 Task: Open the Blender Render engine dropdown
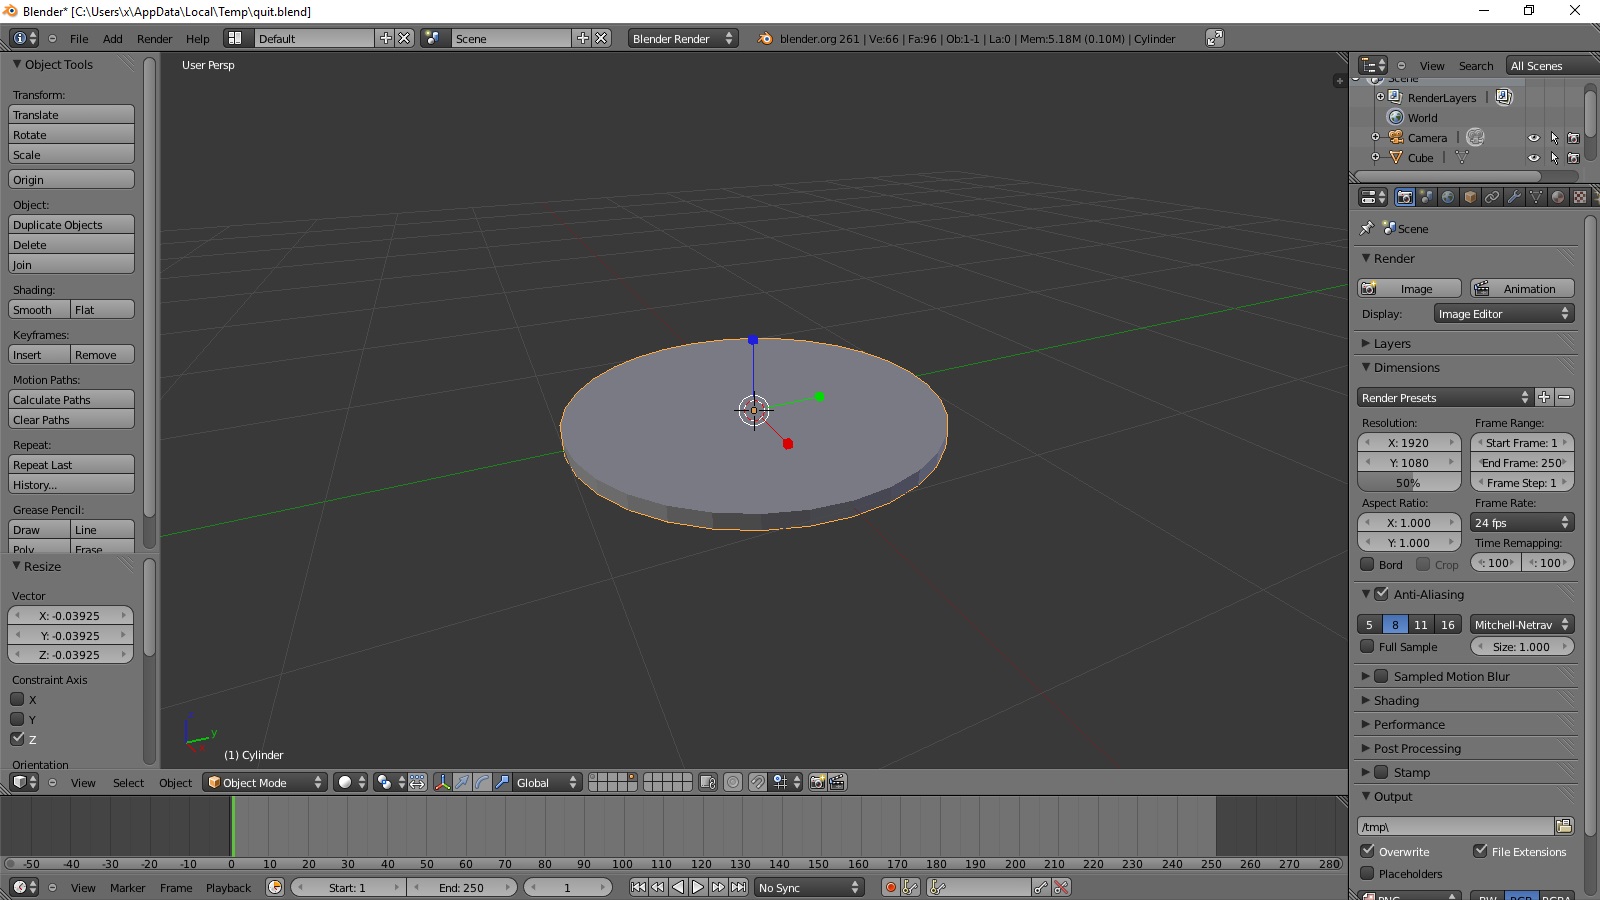point(681,38)
